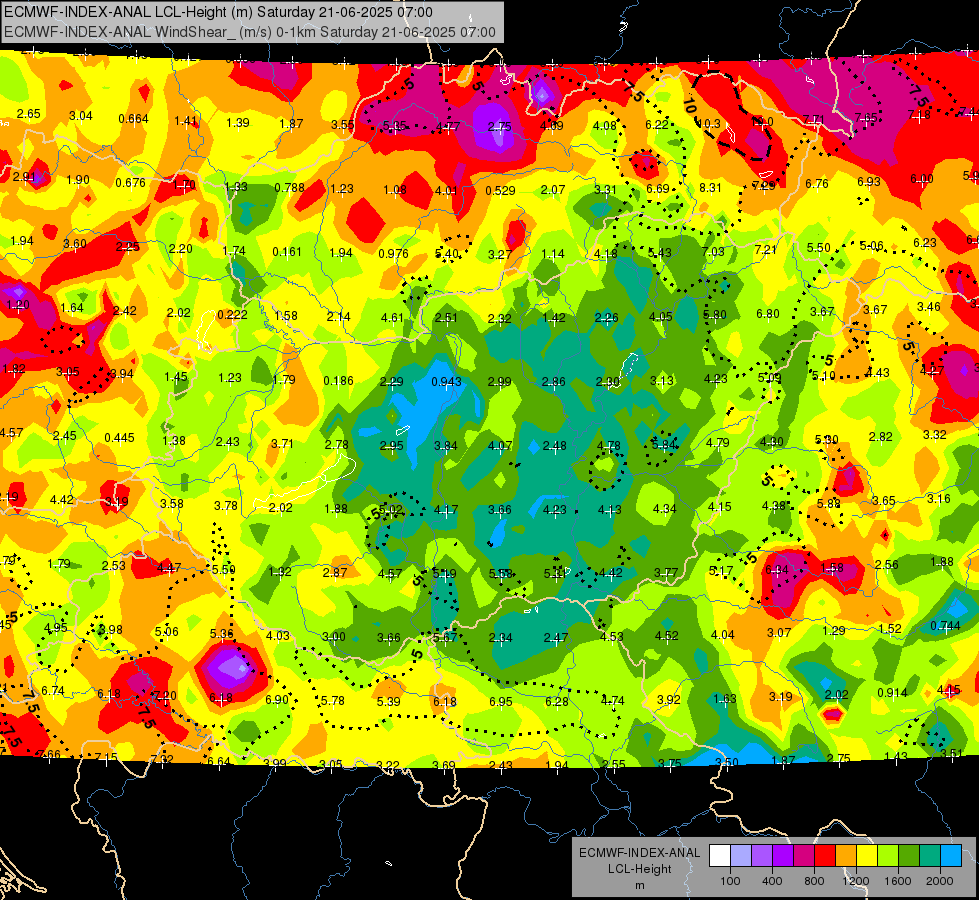The image size is (979, 900).
Task: Click the dark green legend swatch
Action: [909, 855]
